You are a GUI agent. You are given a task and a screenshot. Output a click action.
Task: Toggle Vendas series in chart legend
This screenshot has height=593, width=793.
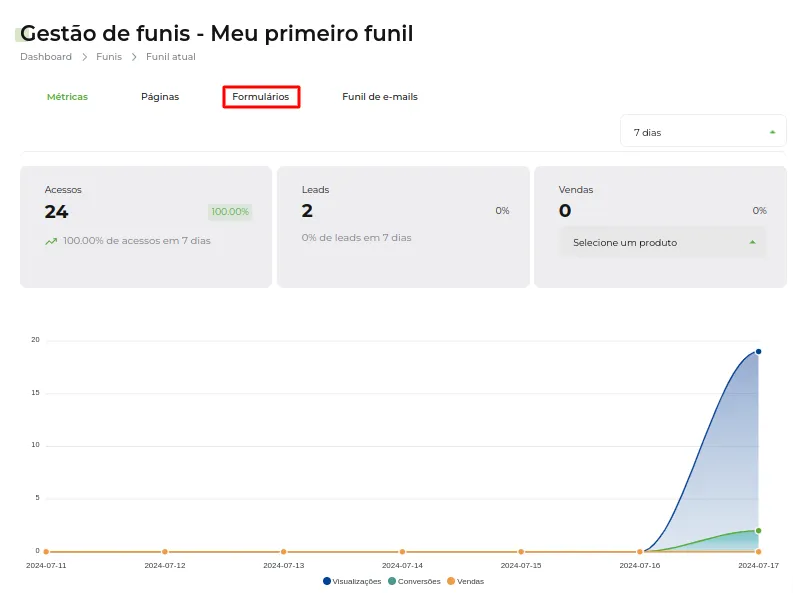tap(466, 581)
